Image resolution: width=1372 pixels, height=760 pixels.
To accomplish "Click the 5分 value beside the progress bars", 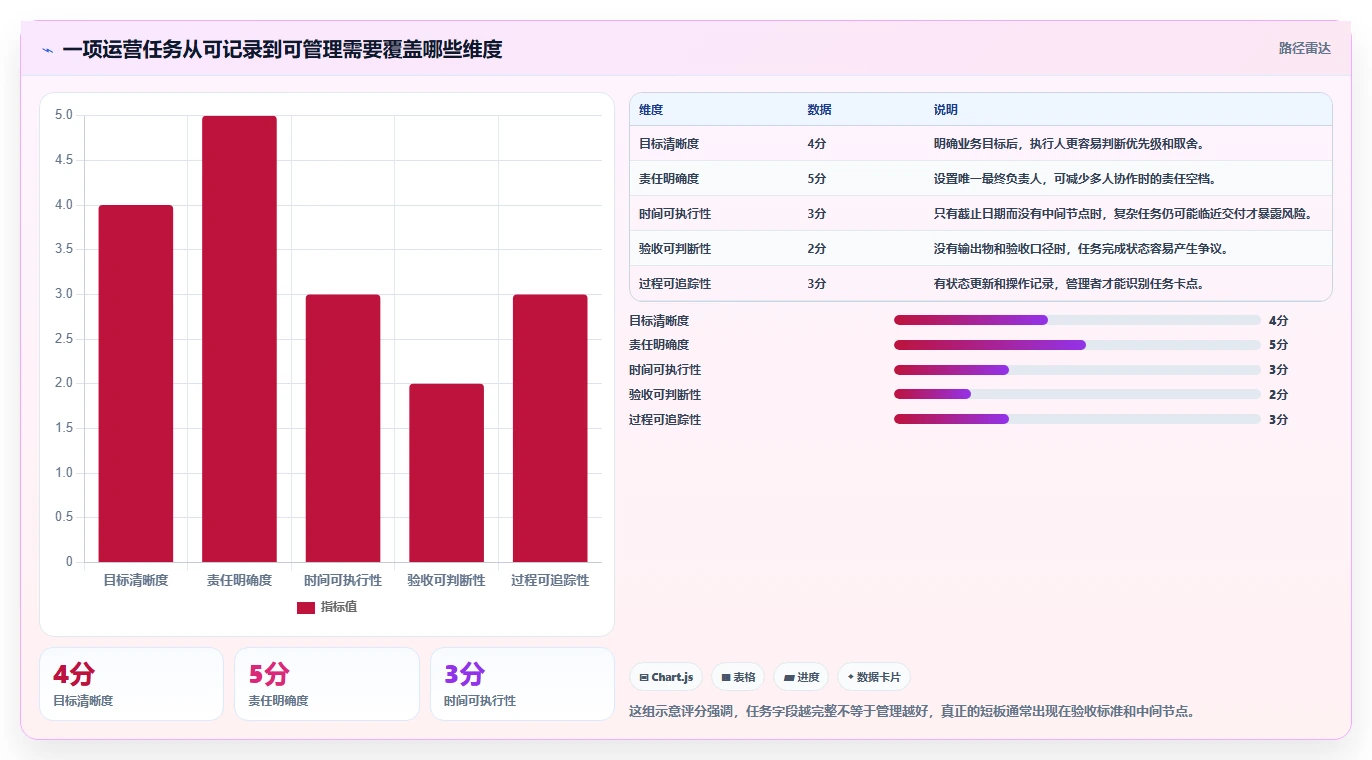I will pos(1278,345).
